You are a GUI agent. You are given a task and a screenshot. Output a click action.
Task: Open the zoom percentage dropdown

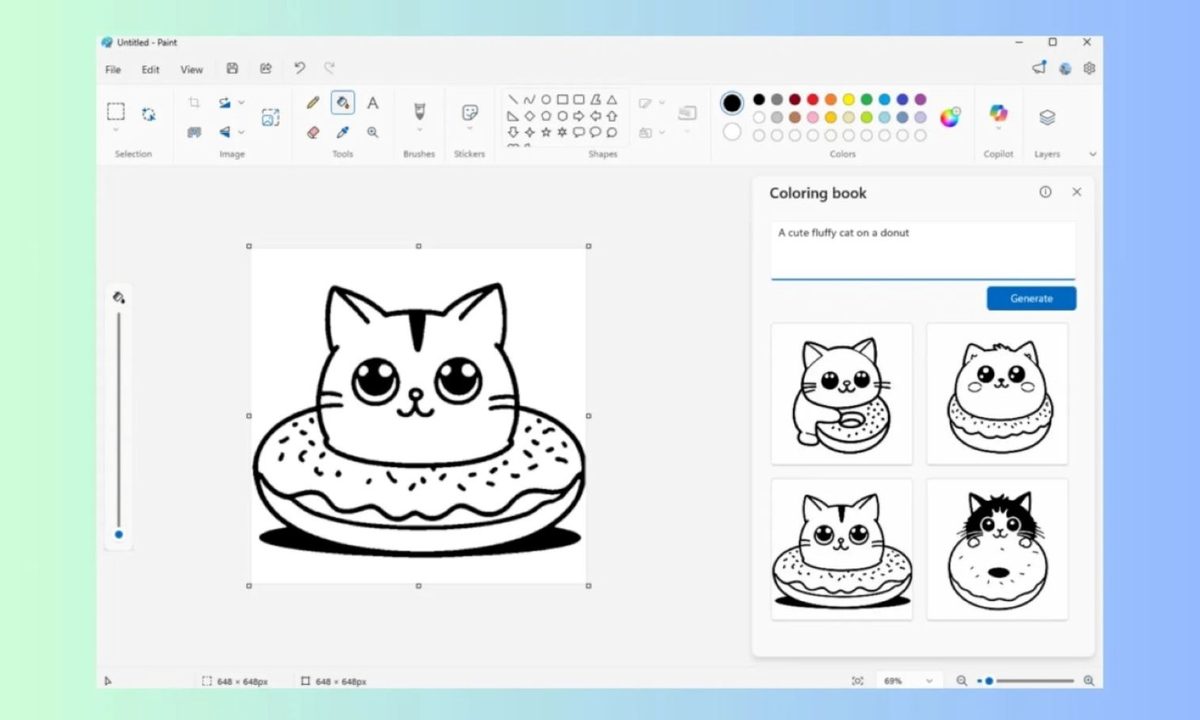(908, 681)
